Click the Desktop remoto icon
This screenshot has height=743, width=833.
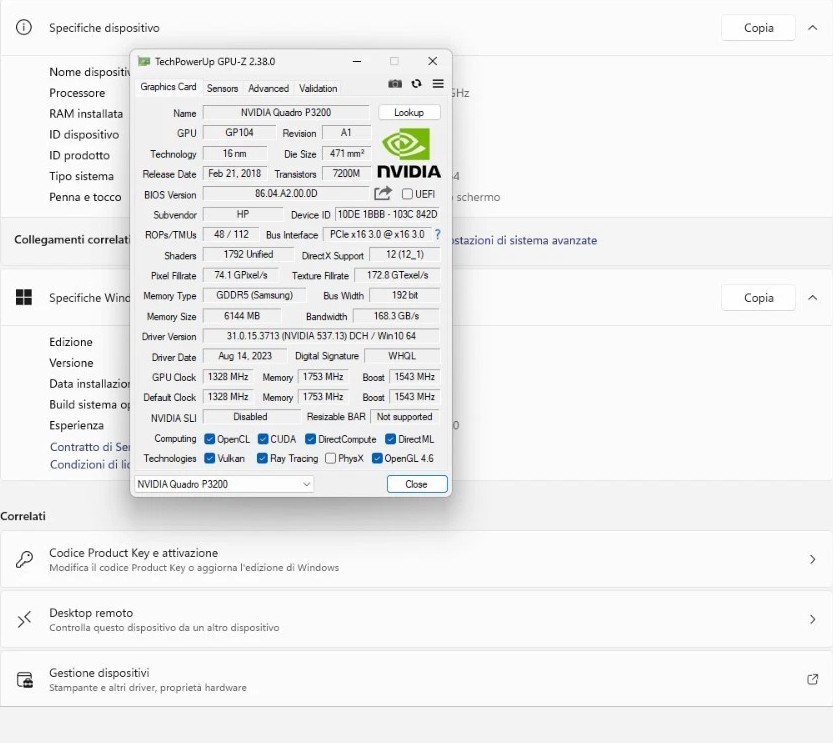pos(24,619)
